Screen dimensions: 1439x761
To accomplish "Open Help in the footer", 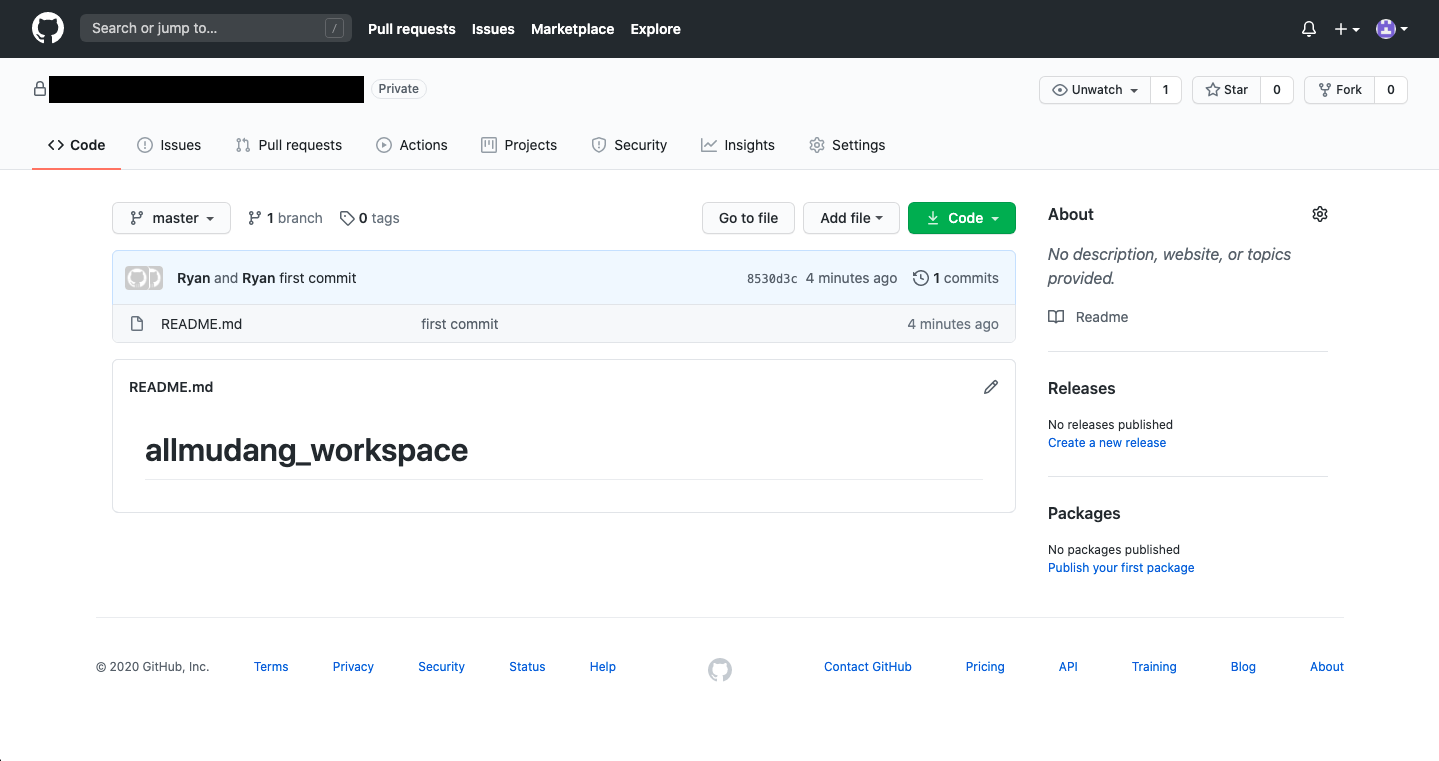I will coord(603,667).
